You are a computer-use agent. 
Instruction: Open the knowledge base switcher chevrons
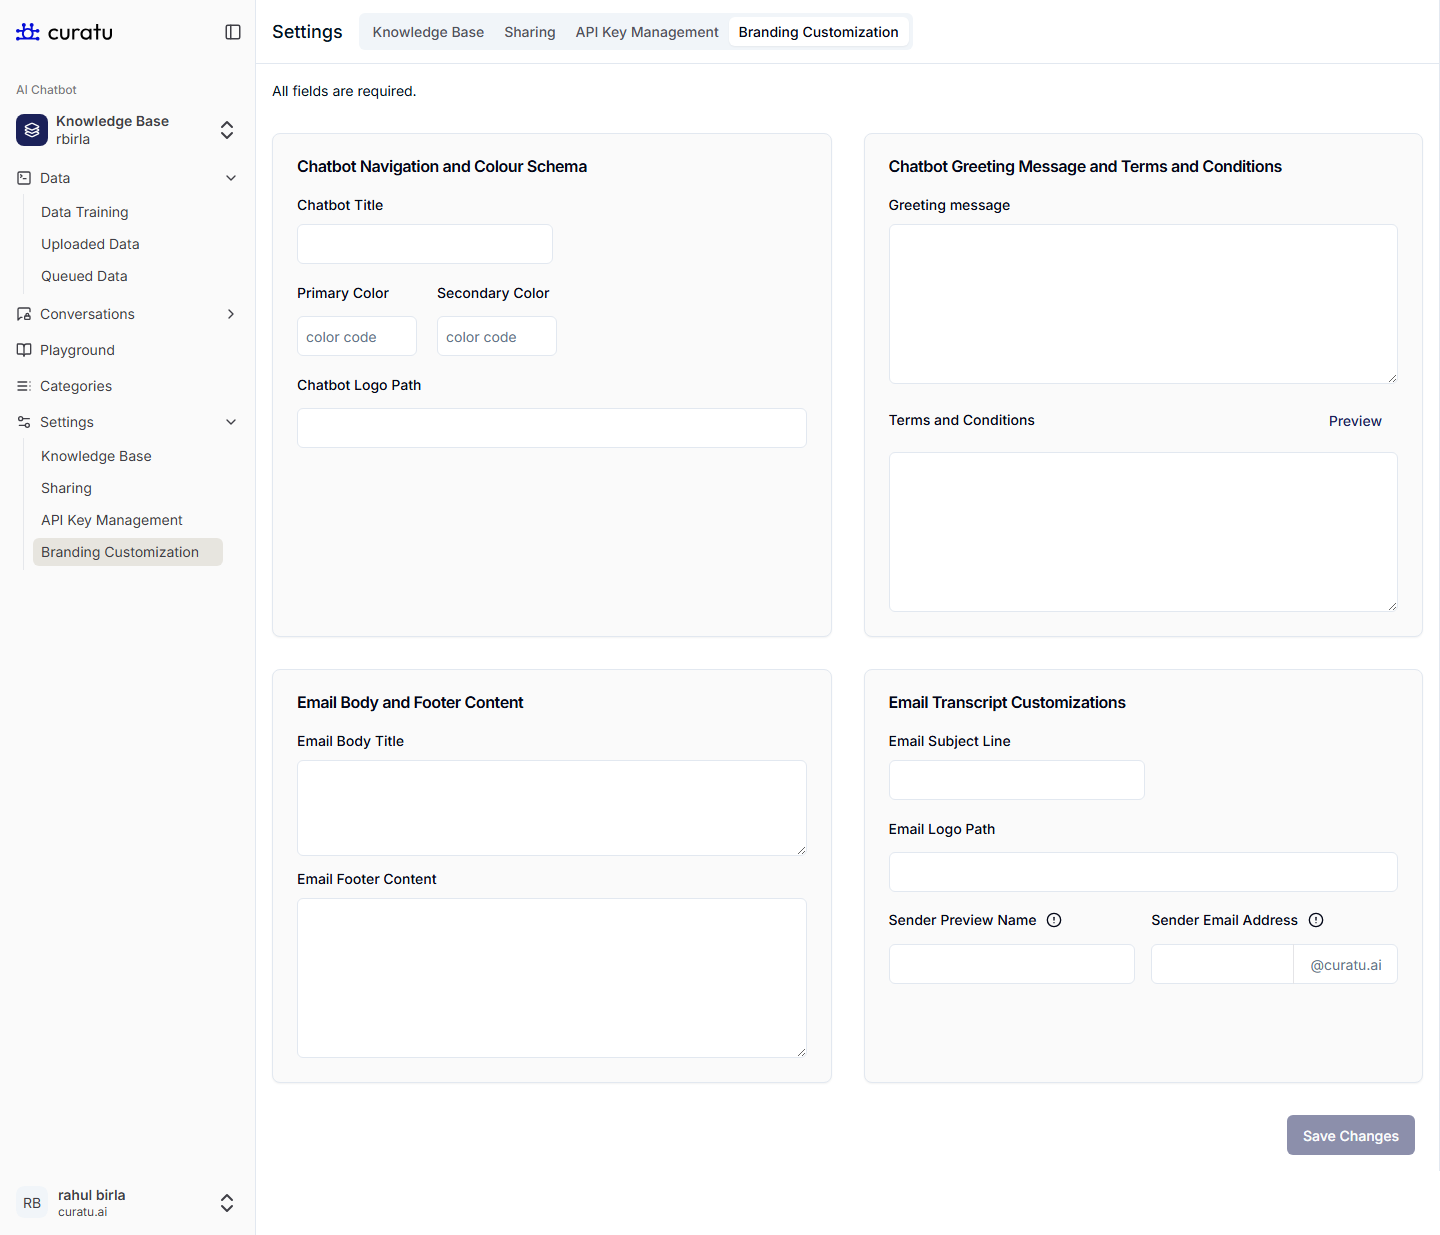pyautogui.click(x=227, y=130)
